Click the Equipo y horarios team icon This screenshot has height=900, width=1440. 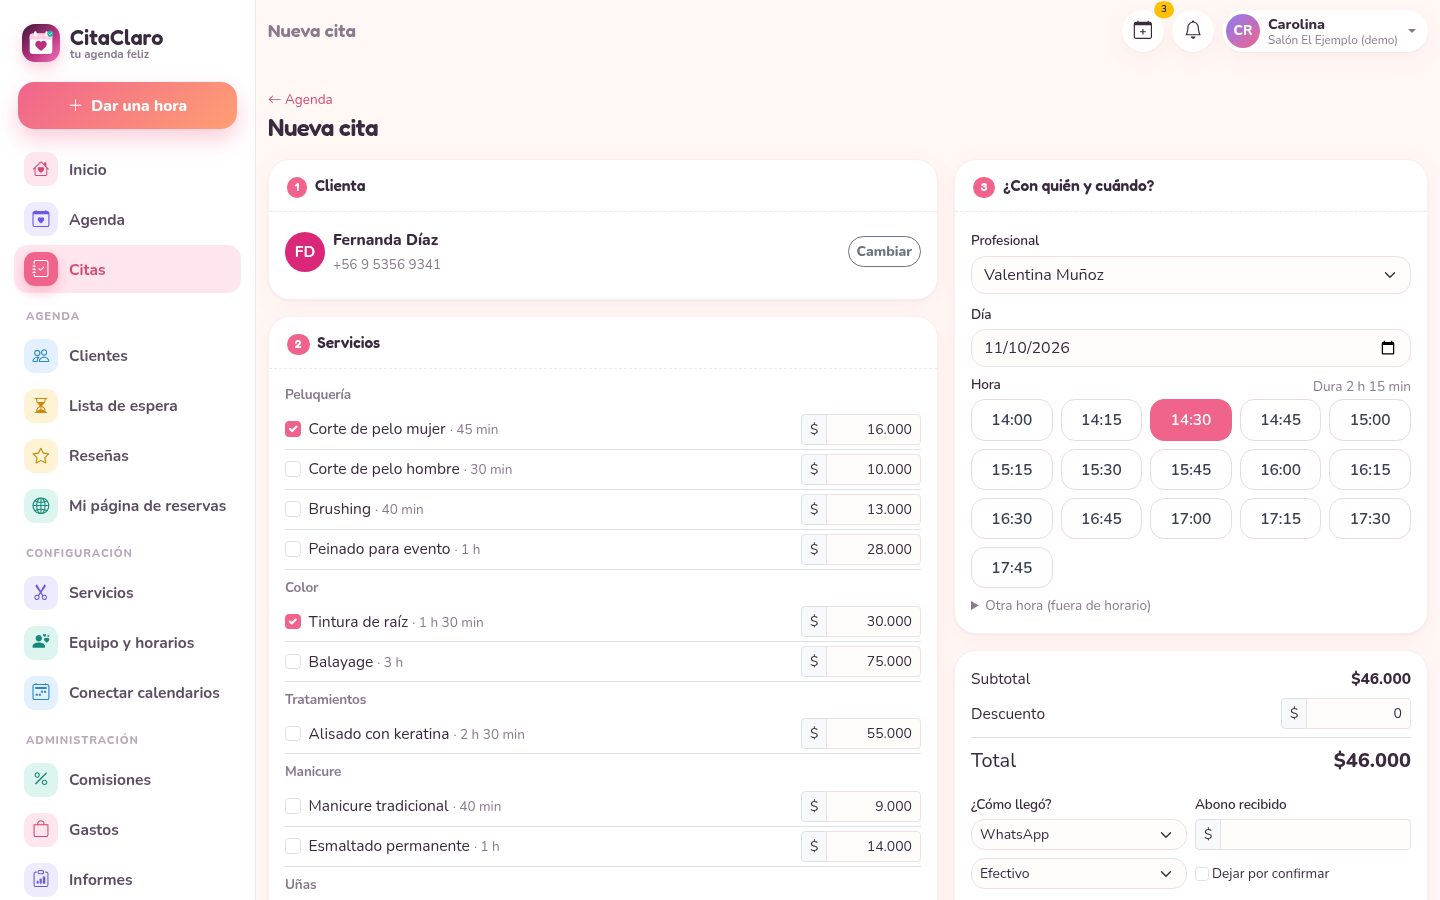coord(41,642)
